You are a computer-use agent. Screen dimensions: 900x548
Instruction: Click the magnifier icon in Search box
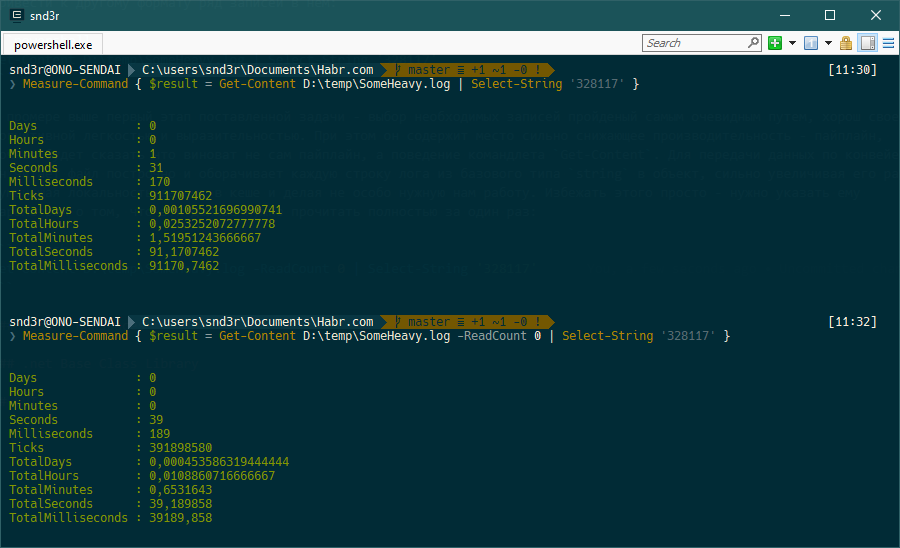(x=753, y=43)
